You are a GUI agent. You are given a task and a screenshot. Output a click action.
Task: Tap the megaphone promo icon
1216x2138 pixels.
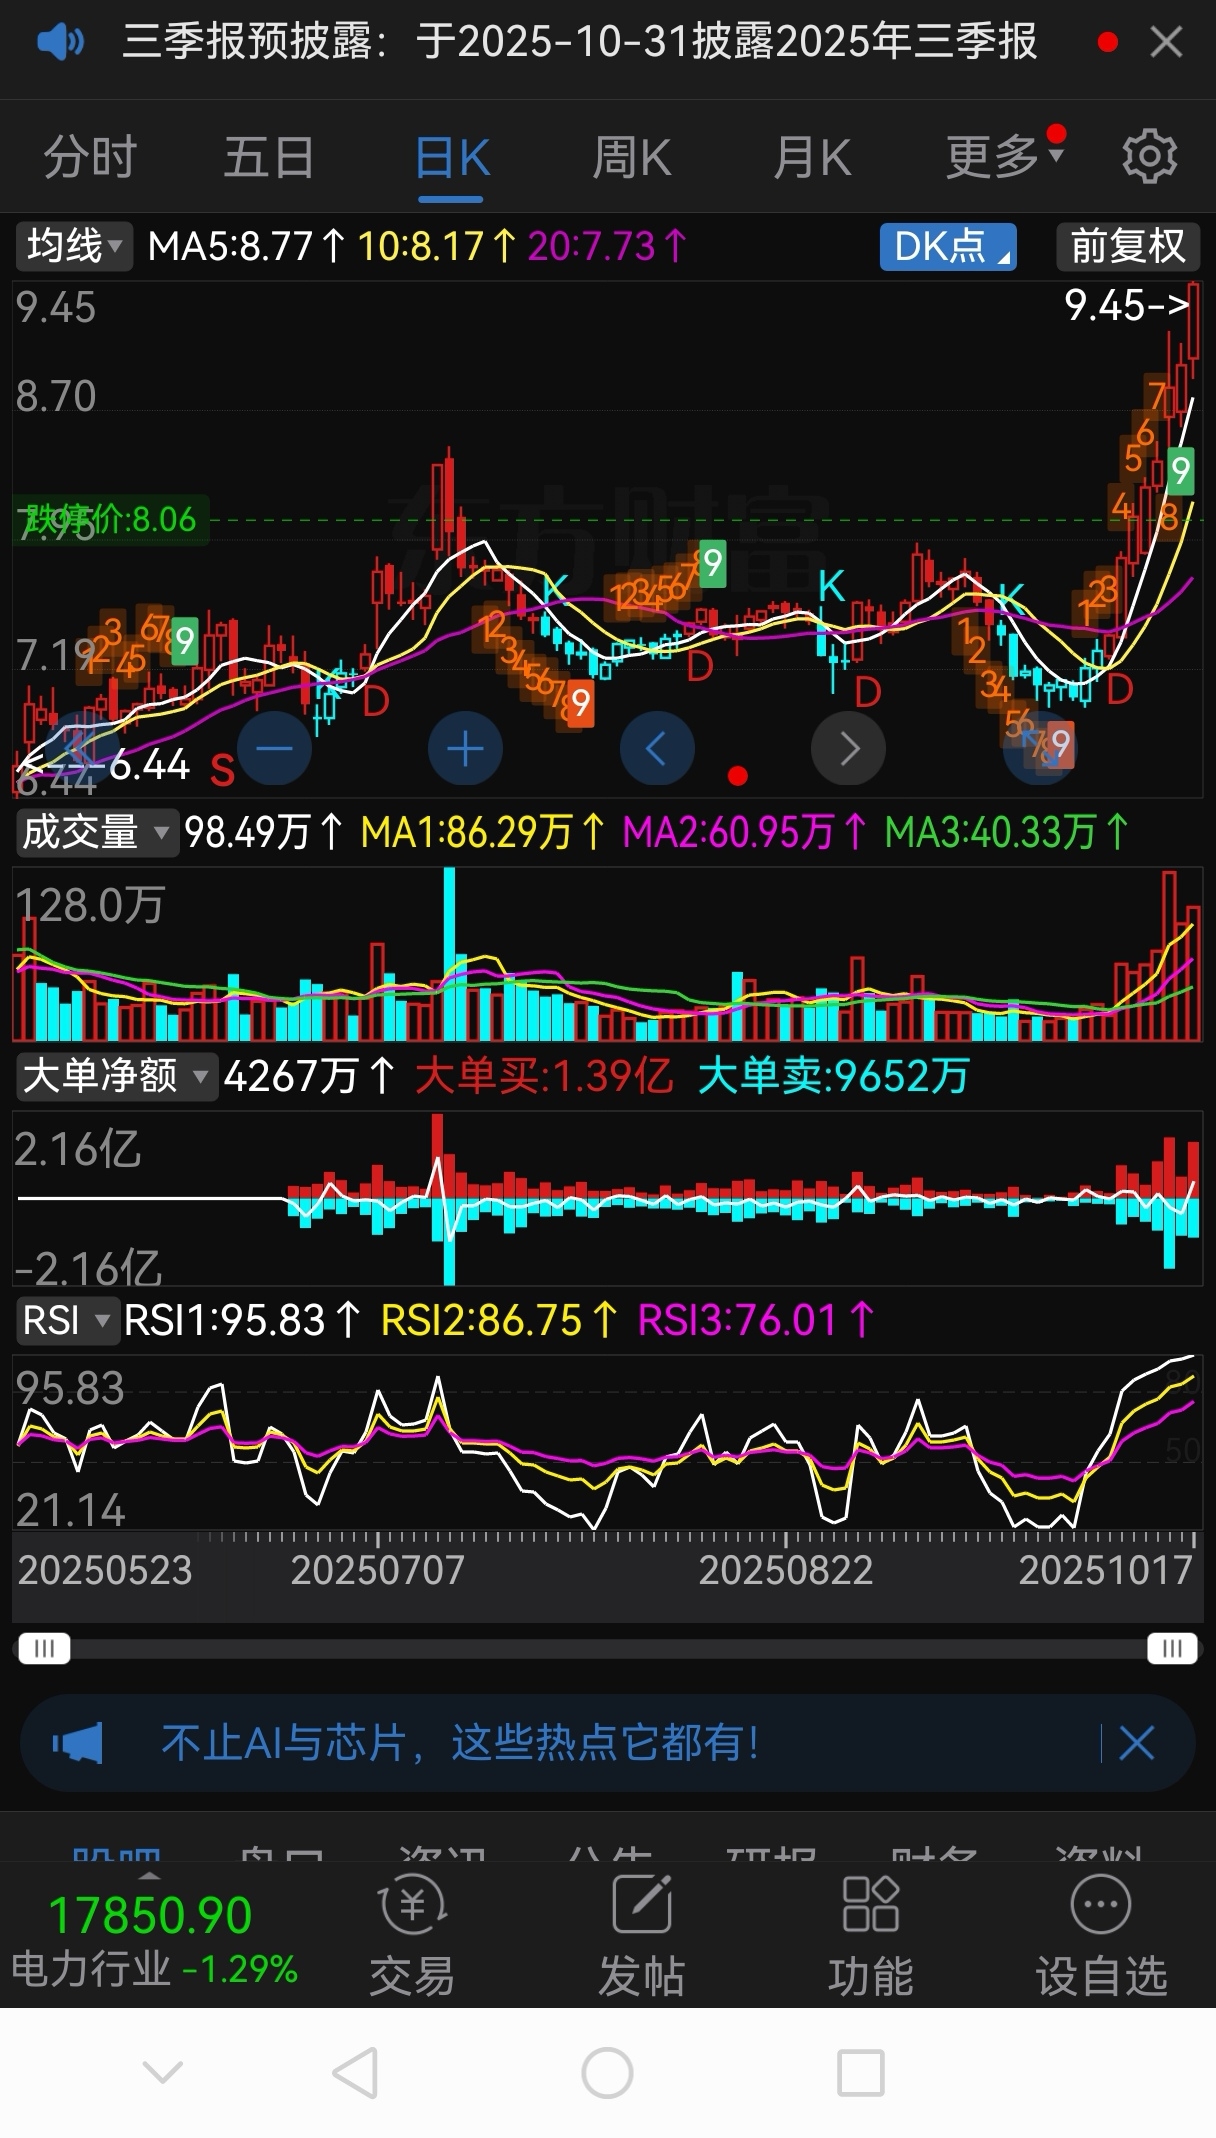(x=78, y=1743)
